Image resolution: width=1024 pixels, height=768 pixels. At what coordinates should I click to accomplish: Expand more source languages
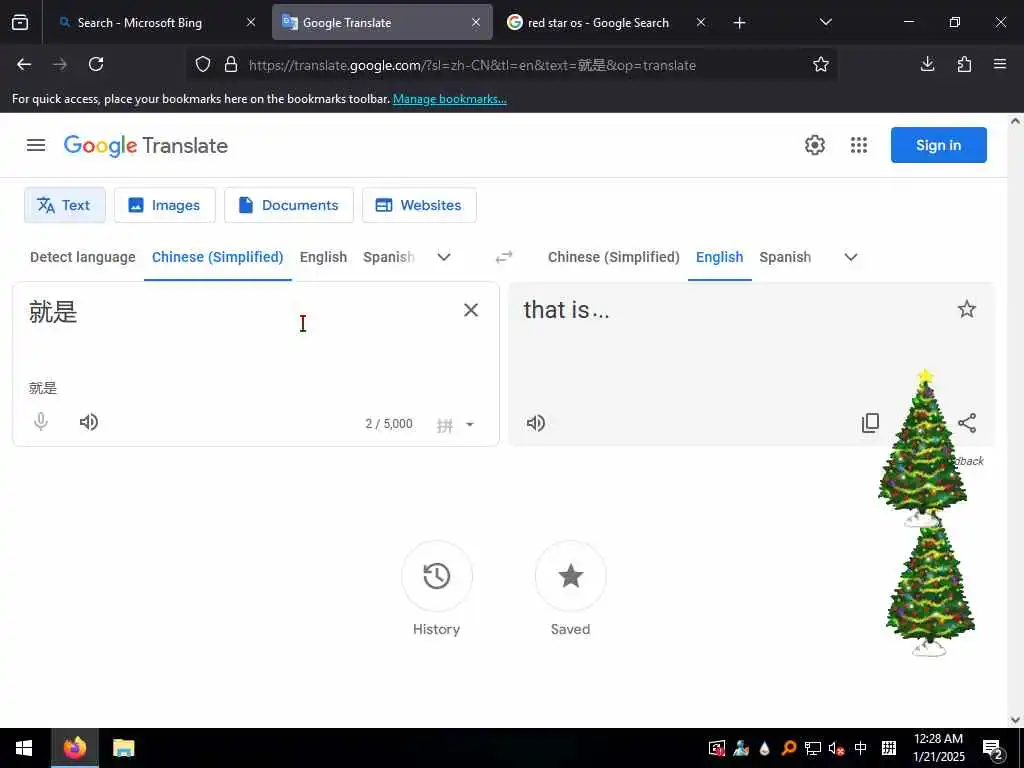pyautogui.click(x=444, y=257)
